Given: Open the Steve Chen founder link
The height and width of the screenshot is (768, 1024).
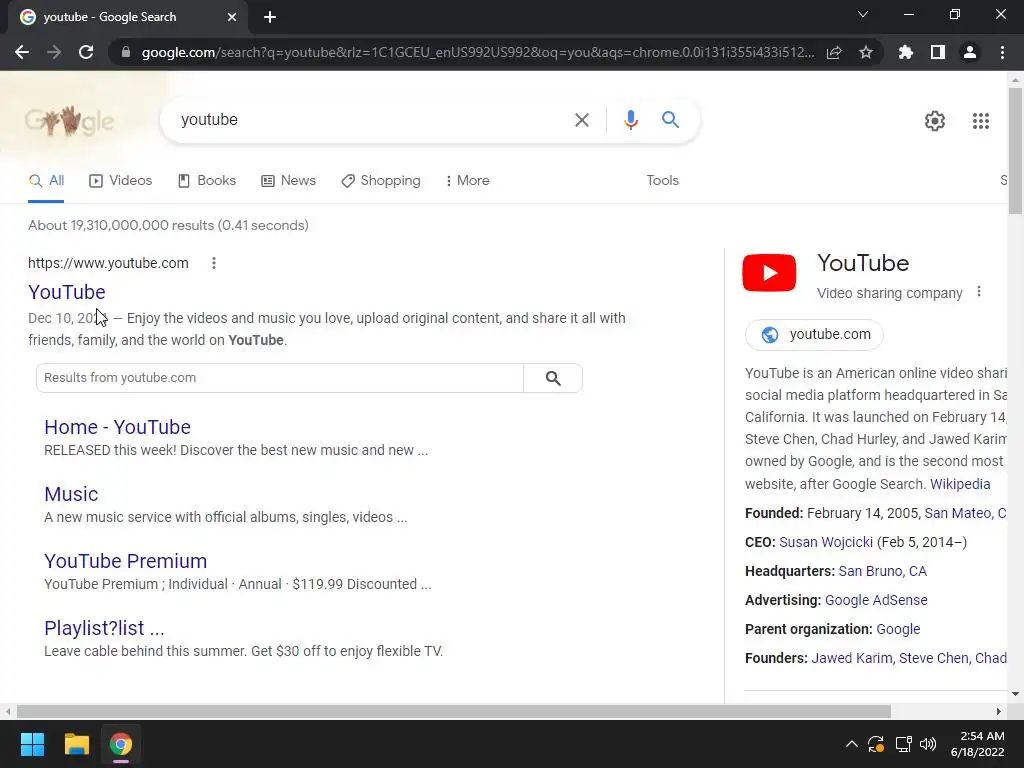Looking at the screenshot, I should click(x=933, y=658).
